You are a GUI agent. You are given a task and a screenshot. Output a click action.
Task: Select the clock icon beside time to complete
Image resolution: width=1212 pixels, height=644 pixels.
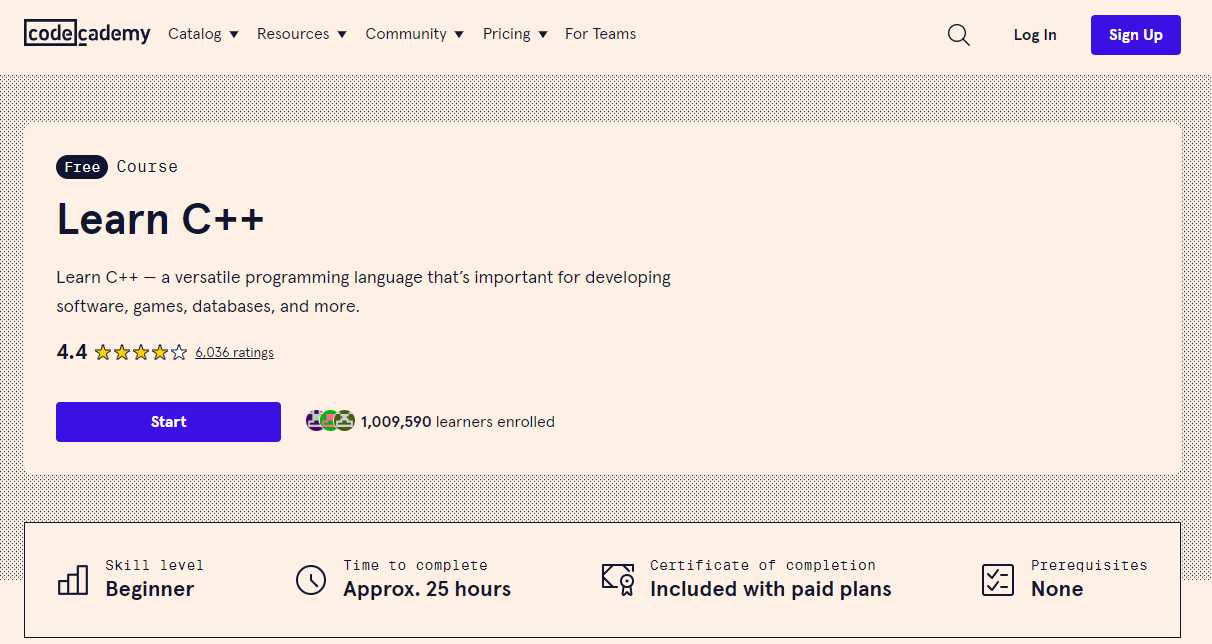tap(311, 579)
